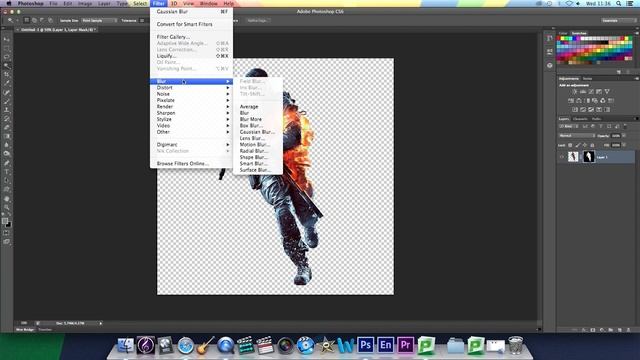Viewport: 640px width, 360px height.
Task: Expand the Noise submenu
Action: tap(191, 94)
